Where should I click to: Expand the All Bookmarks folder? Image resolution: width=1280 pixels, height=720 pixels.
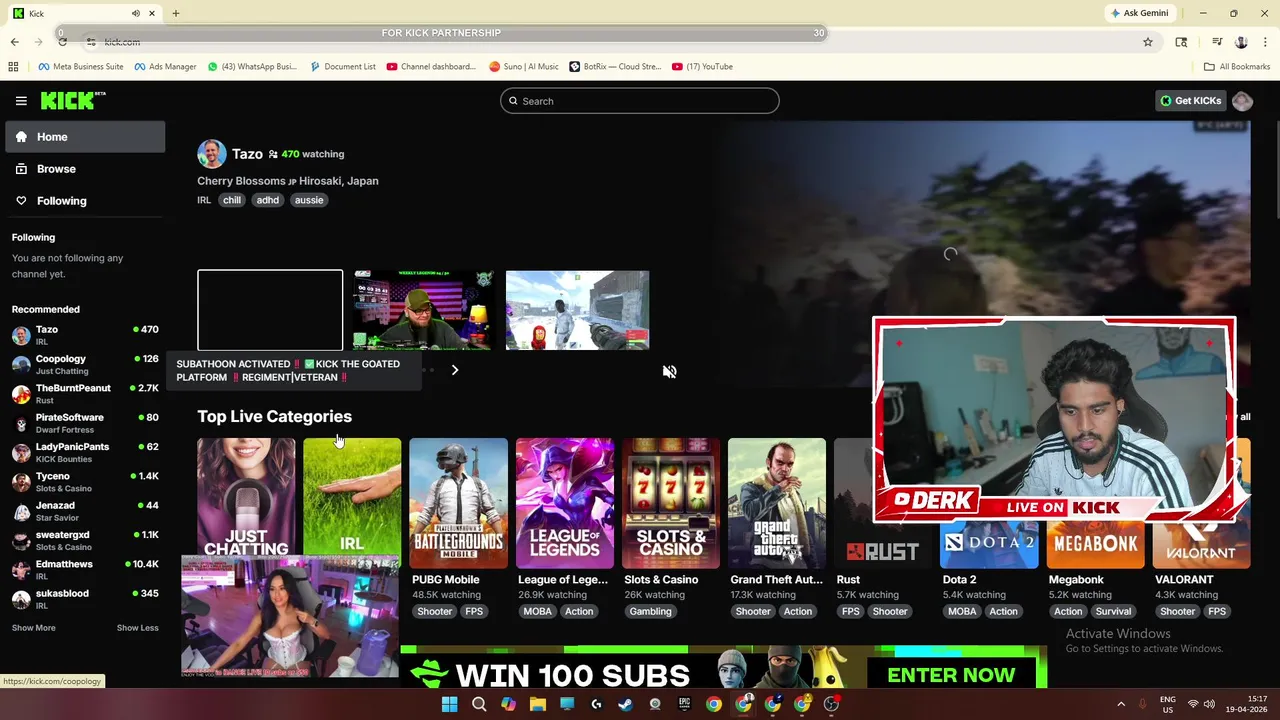click(1237, 67)
